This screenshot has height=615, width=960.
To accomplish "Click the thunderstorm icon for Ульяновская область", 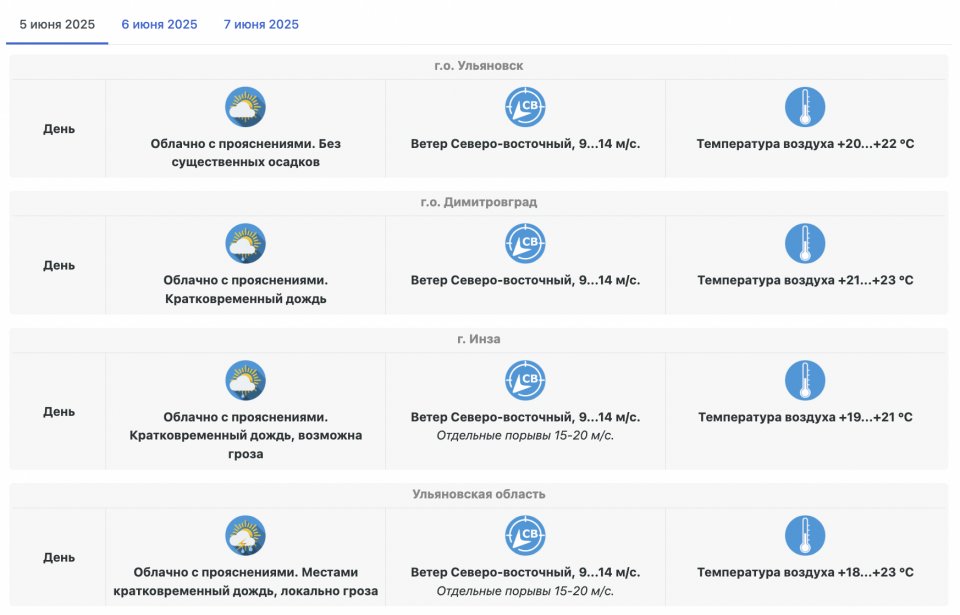I will (x=245, y=536).
